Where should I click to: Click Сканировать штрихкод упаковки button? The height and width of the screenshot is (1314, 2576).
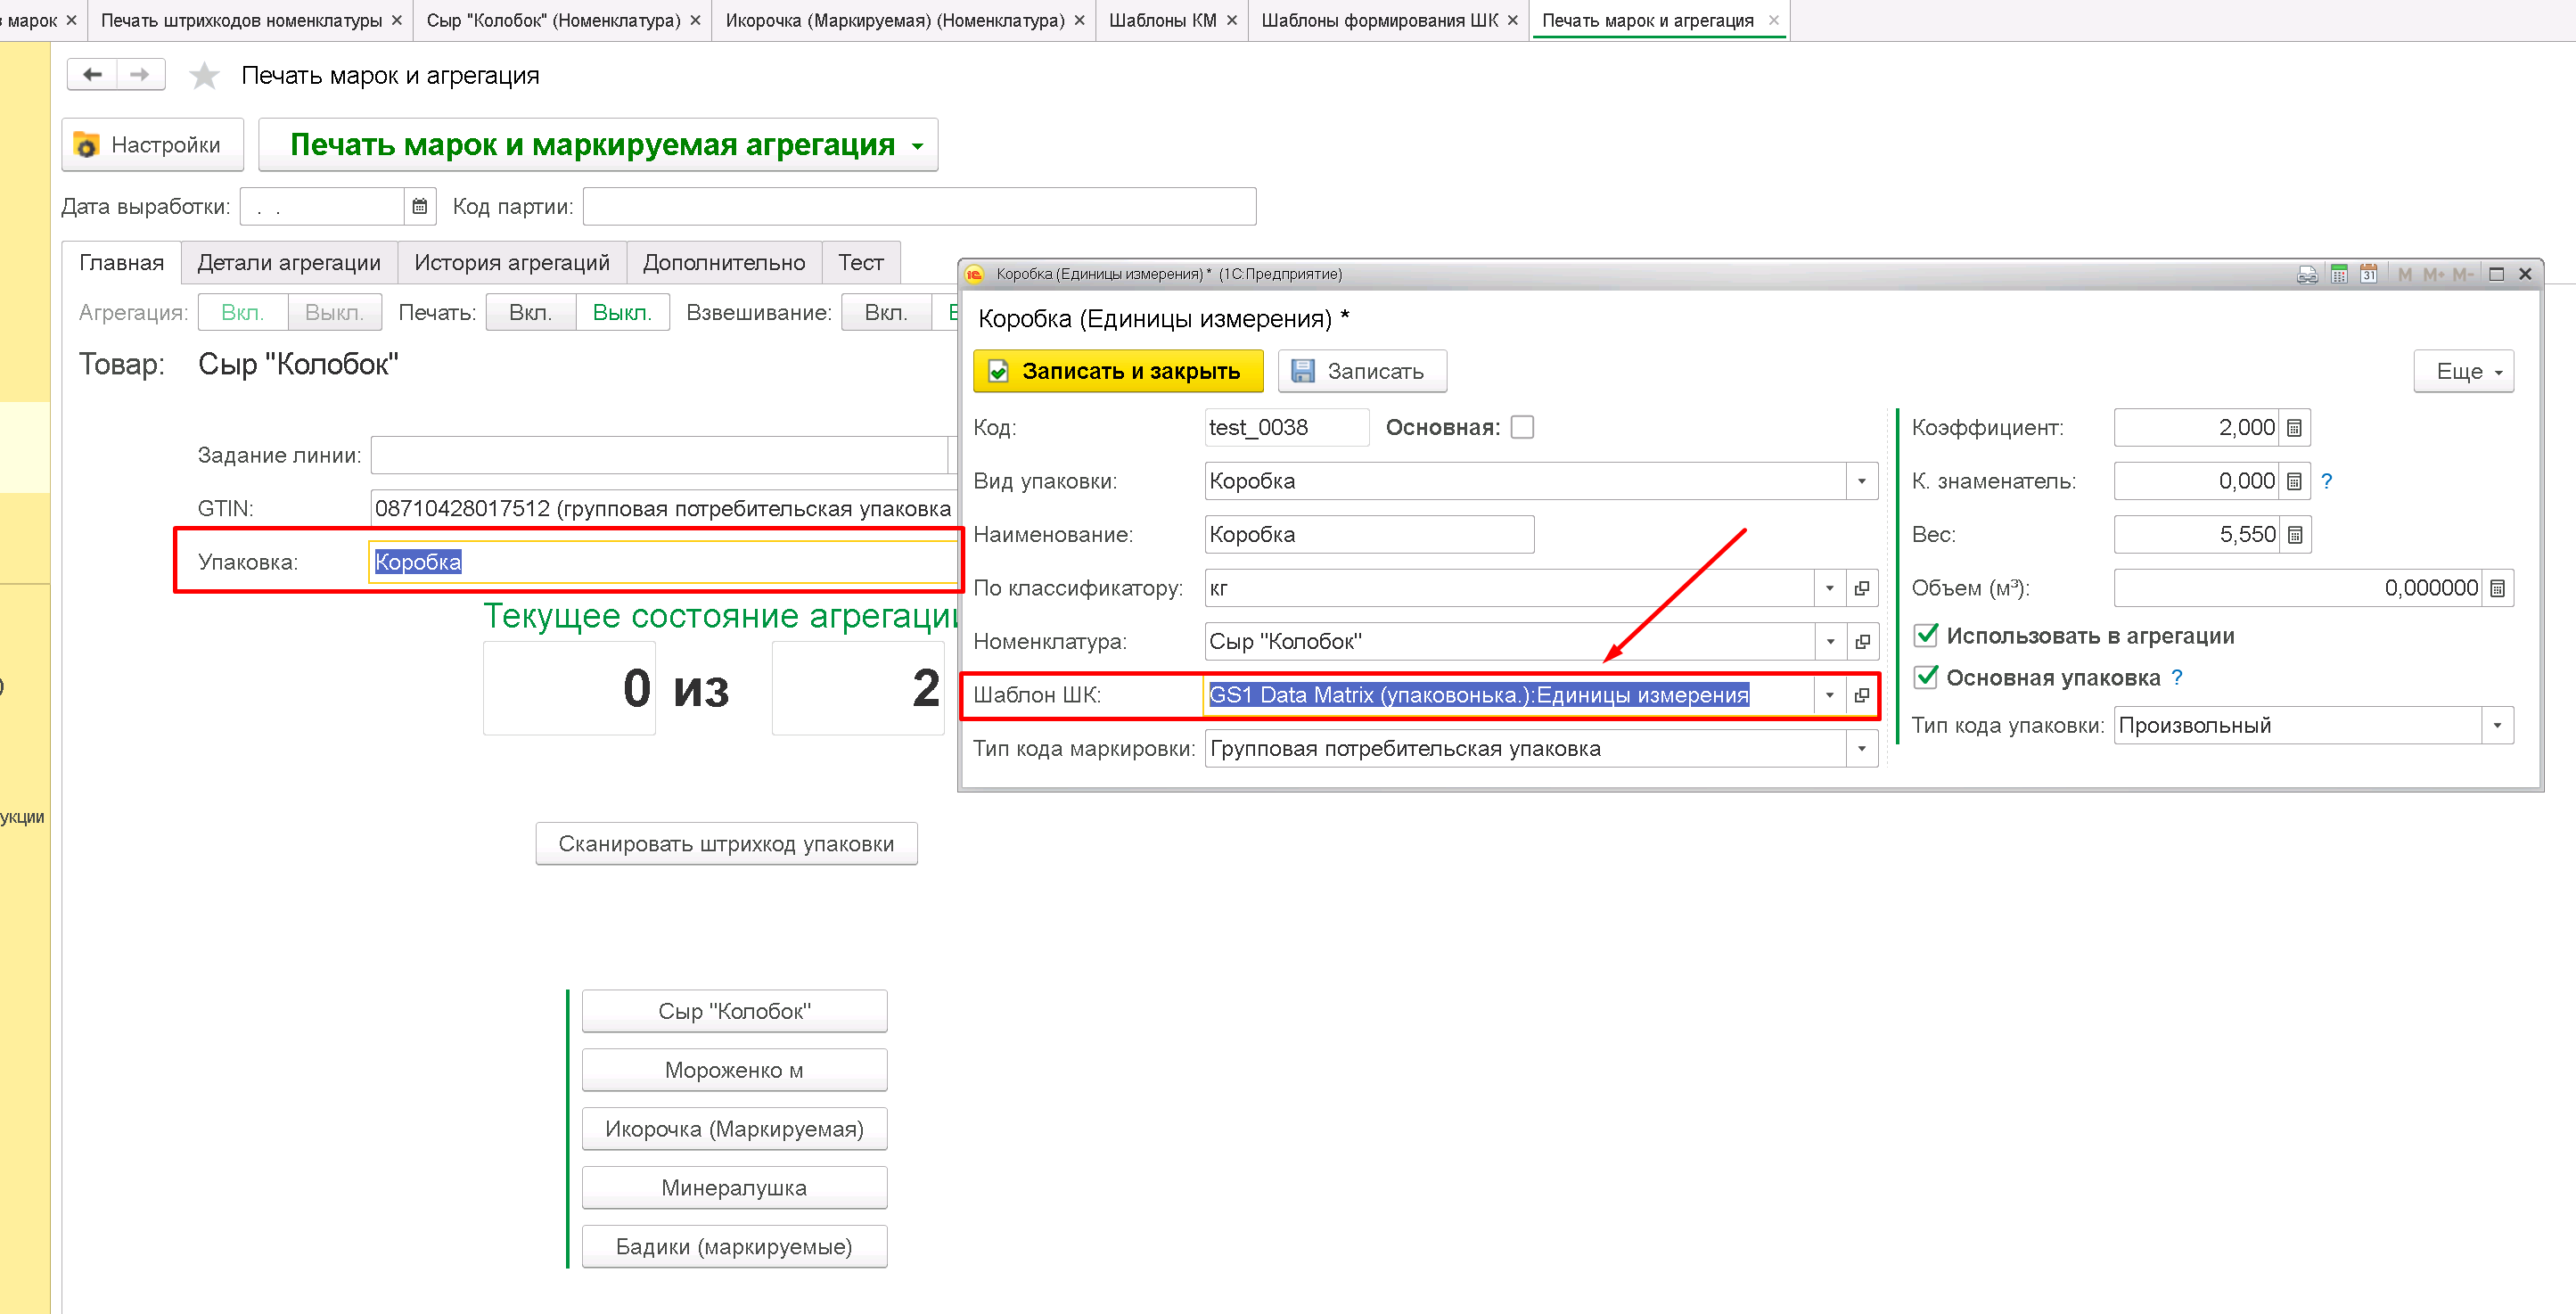click(x=726, y=844)
